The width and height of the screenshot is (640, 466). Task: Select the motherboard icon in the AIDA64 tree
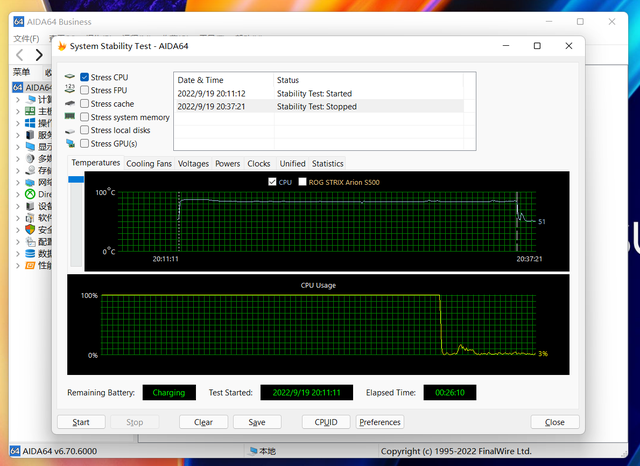(x=30, y=111)
